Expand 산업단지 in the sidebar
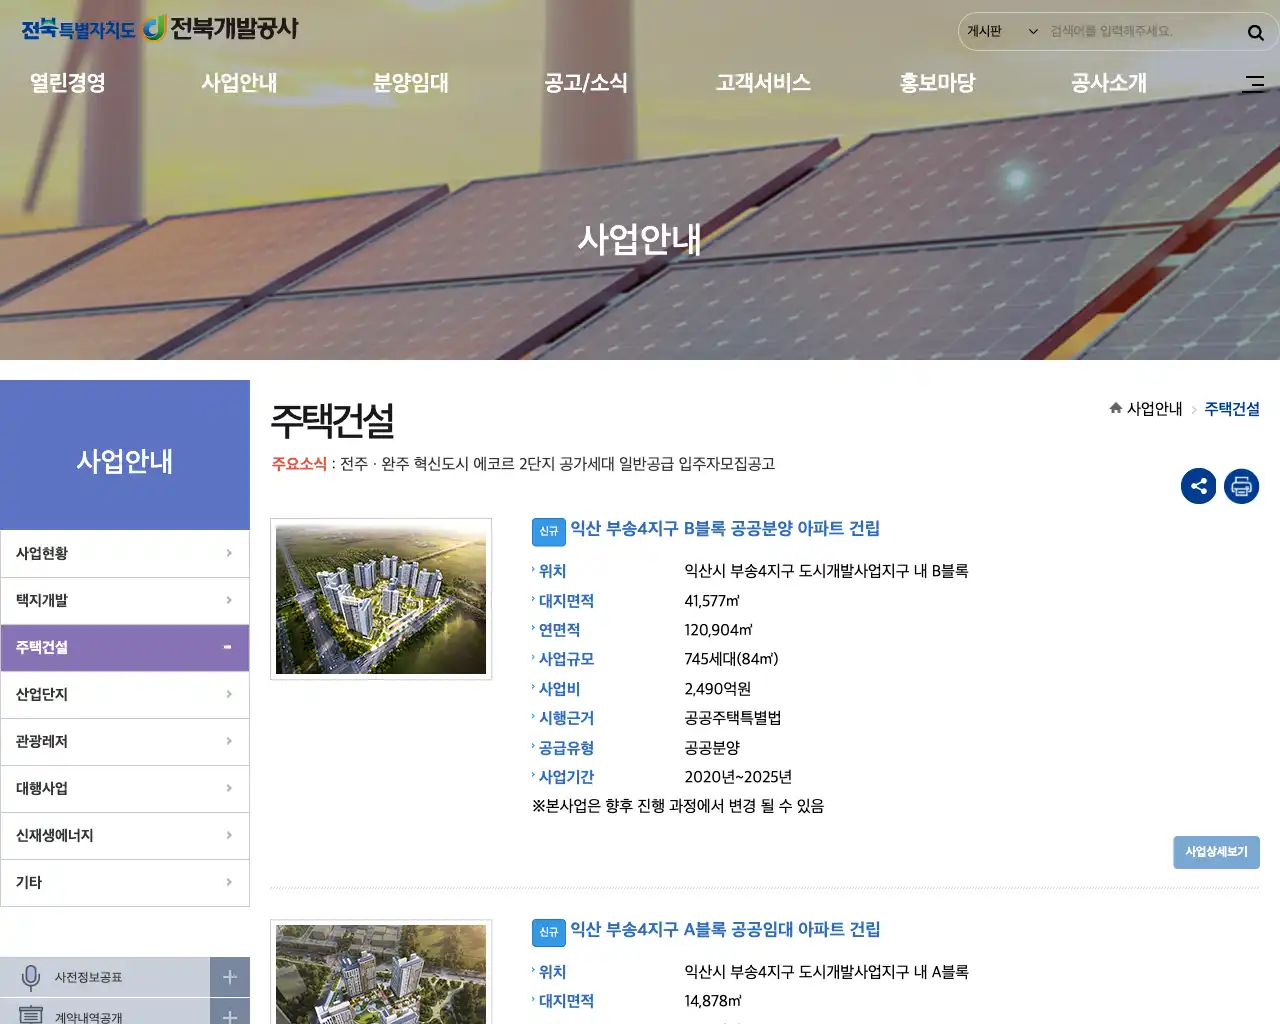The width and height of the screenshot is (1280, 1024). 125,694
